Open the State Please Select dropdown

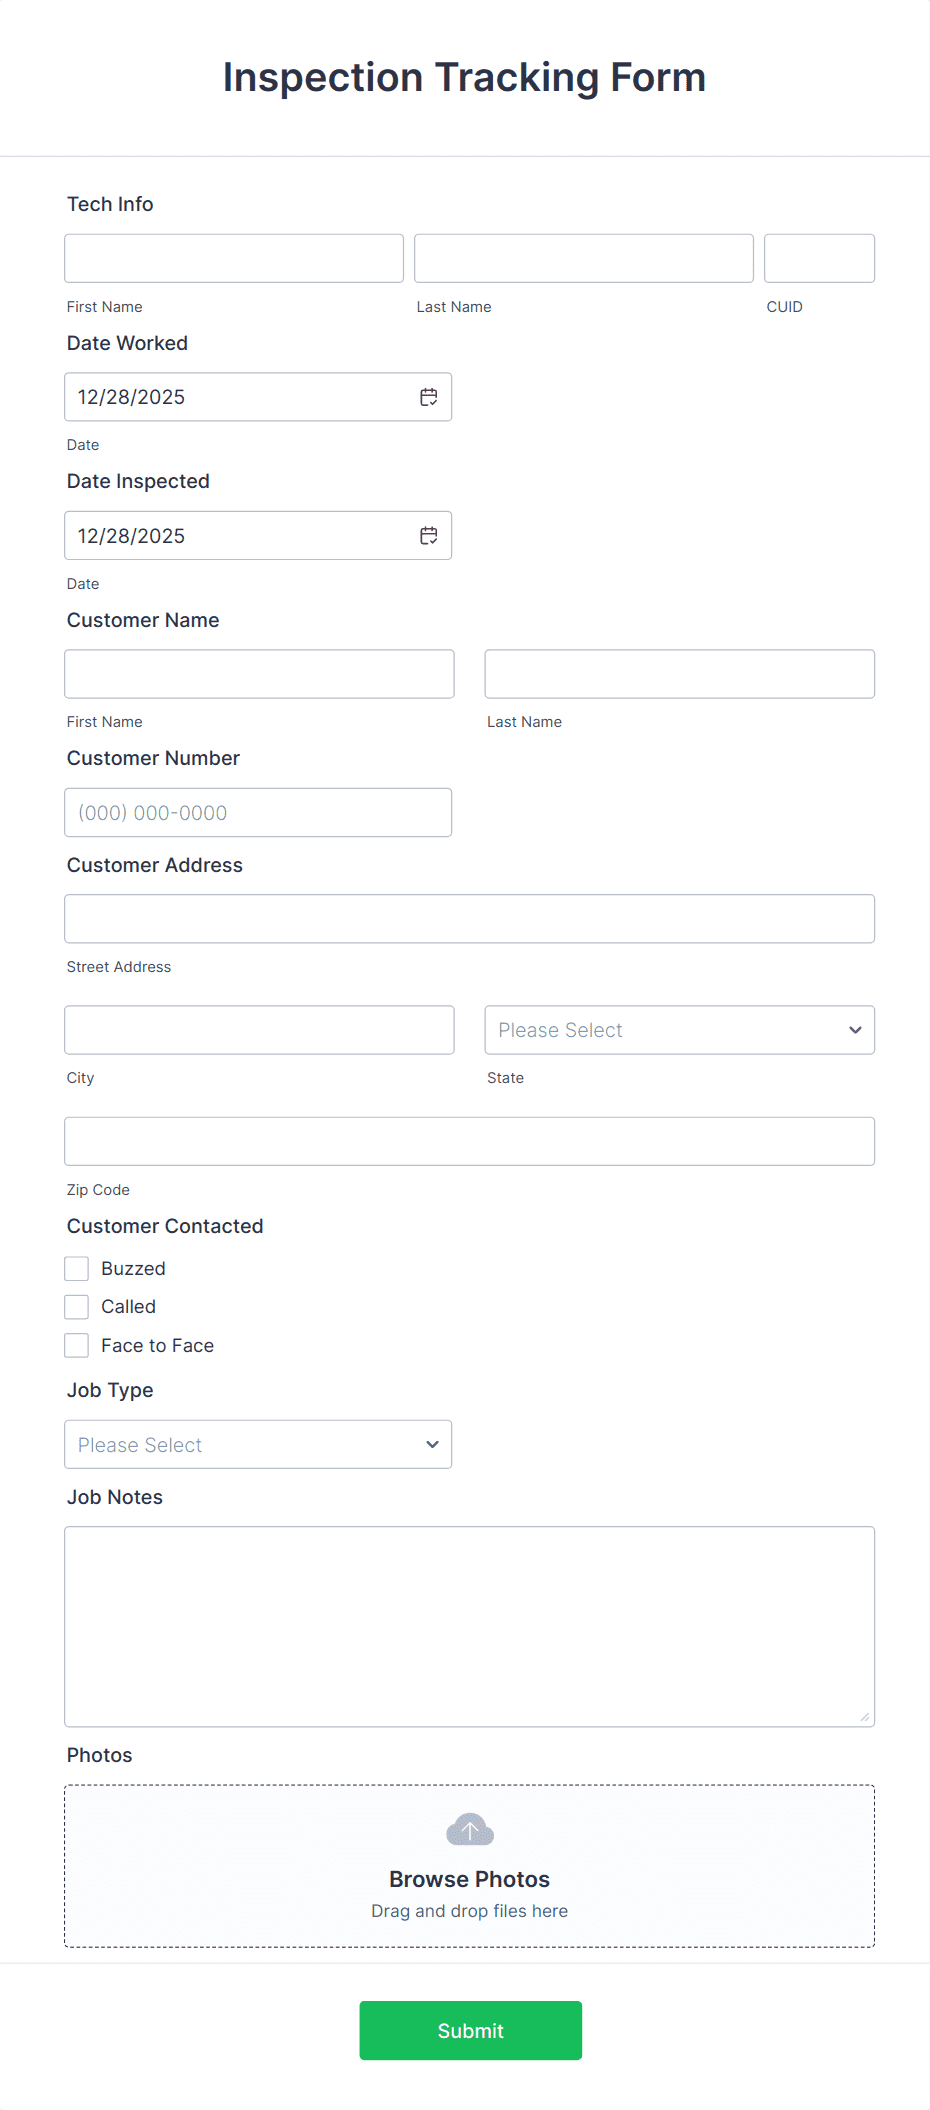tap(679, 1029)
